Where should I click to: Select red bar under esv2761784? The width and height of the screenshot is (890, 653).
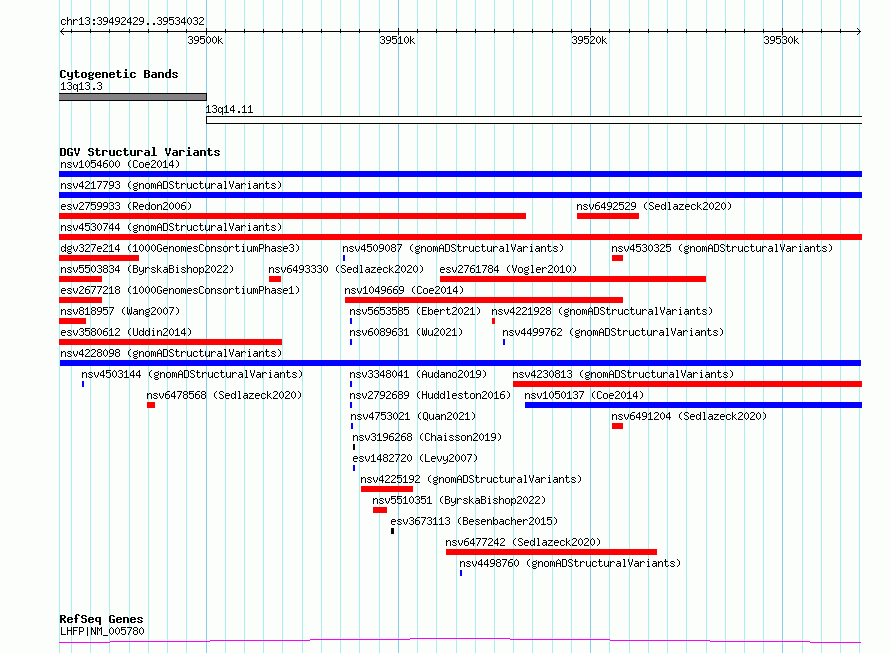(573, 279)
